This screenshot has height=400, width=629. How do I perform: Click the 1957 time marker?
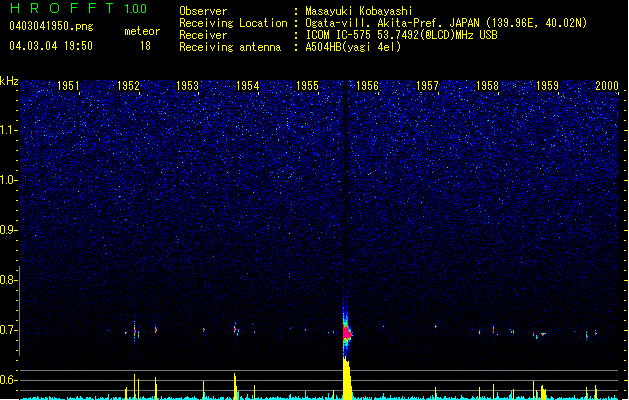tap(427, 86)
